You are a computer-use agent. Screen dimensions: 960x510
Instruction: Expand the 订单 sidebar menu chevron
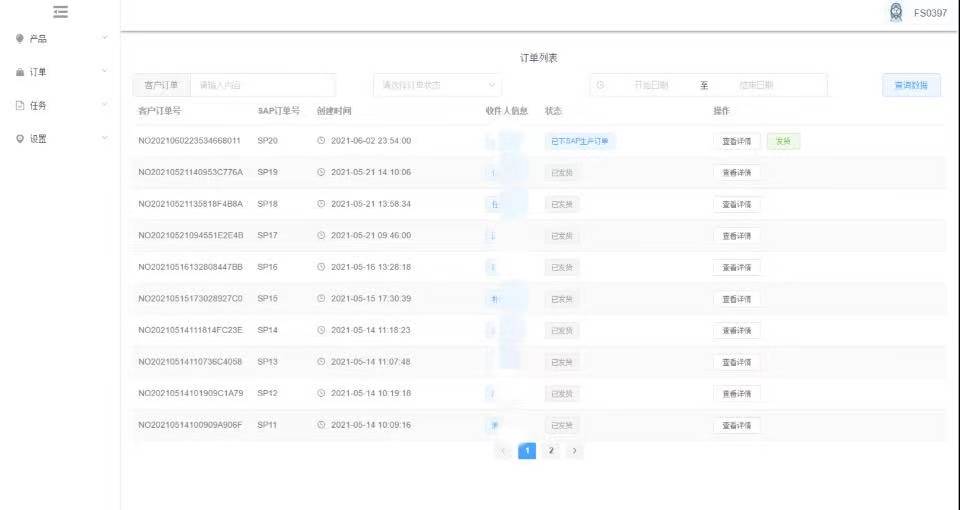coord(105,72)
